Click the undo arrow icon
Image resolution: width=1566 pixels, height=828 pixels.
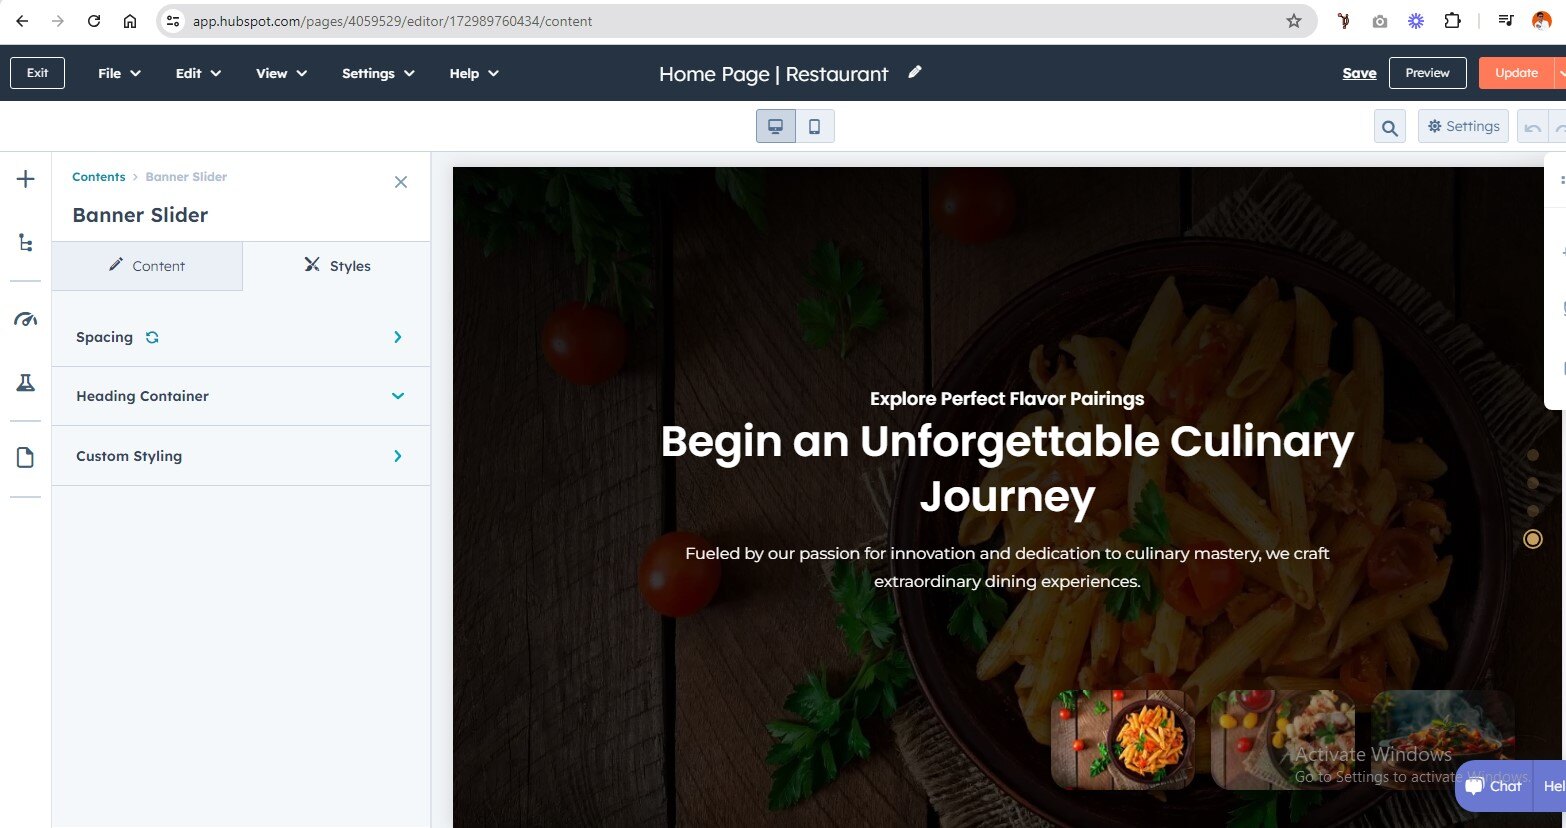pos(1532,127)
